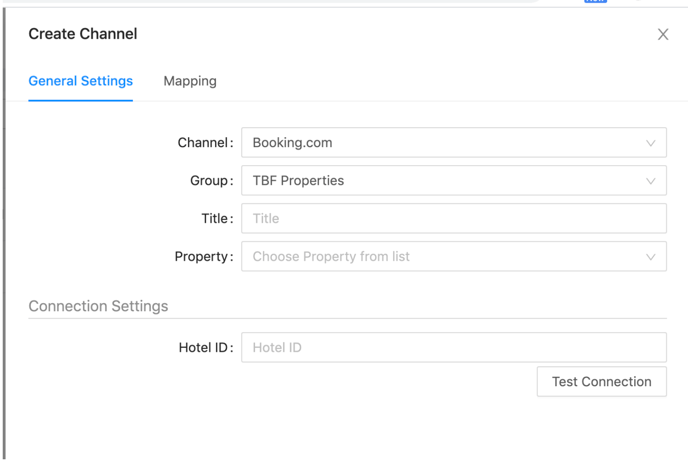Click the blue badge above the dialog
The image size is (688, 462).
click(595, 1)
